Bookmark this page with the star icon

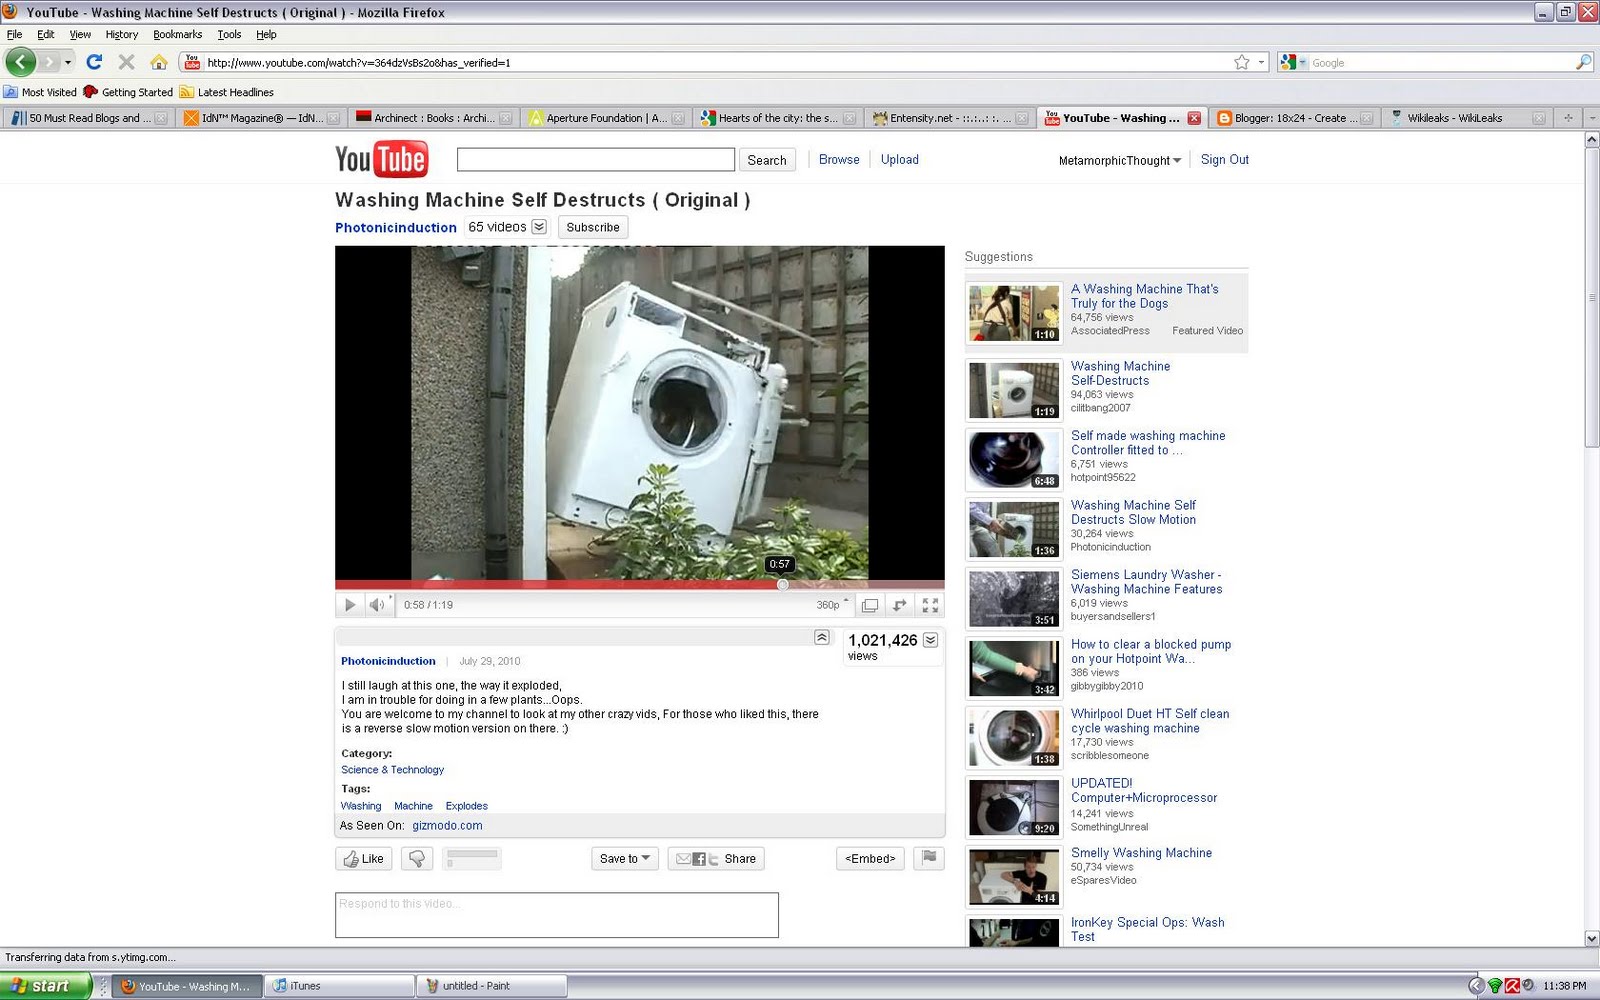[1241, 62]
